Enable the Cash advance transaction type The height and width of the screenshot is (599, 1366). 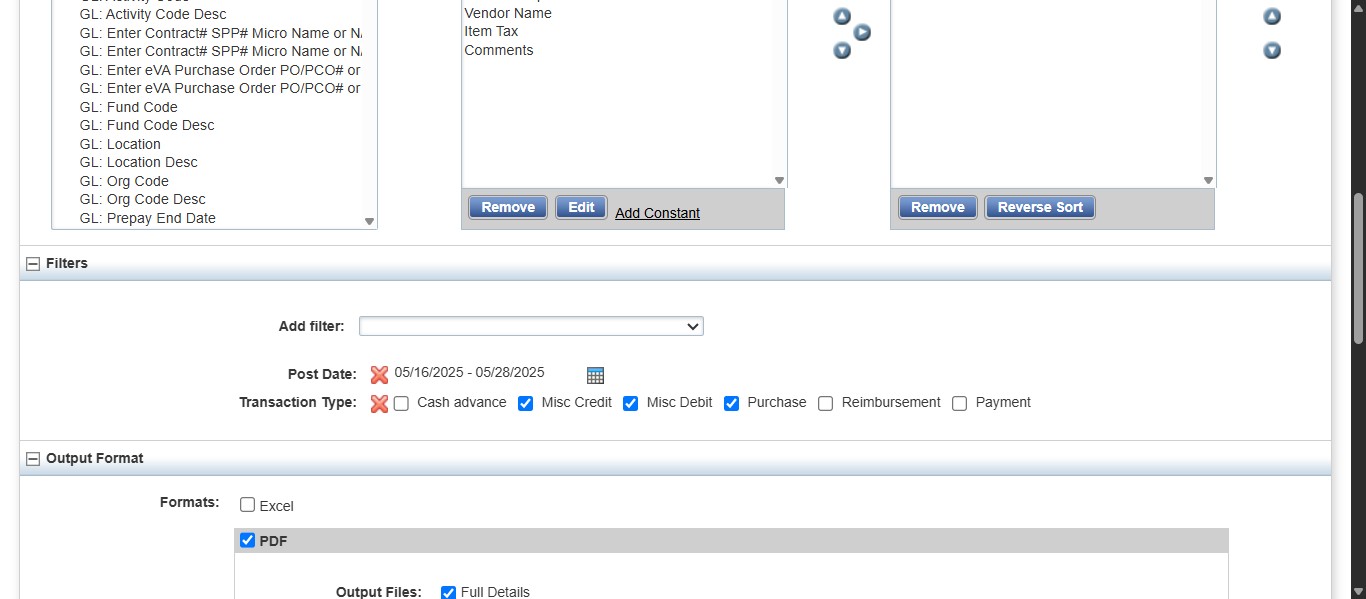click(401, 402)
